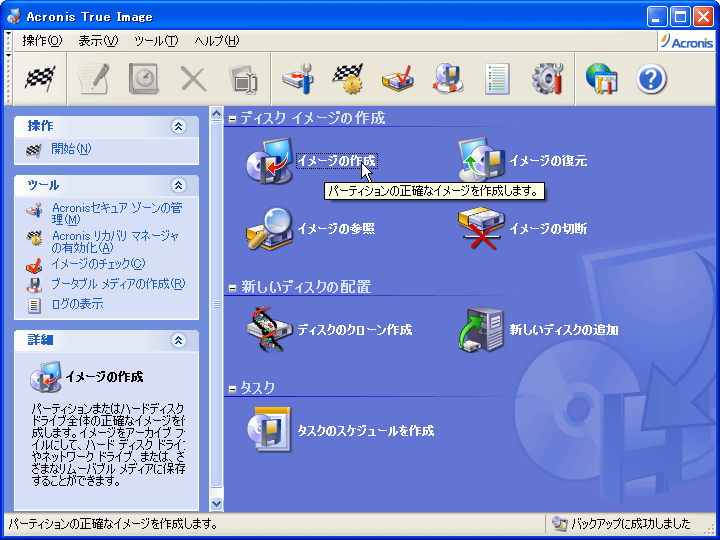
Task: Click the greyed-out X delete toolbar icon
Action: point(193,79)
